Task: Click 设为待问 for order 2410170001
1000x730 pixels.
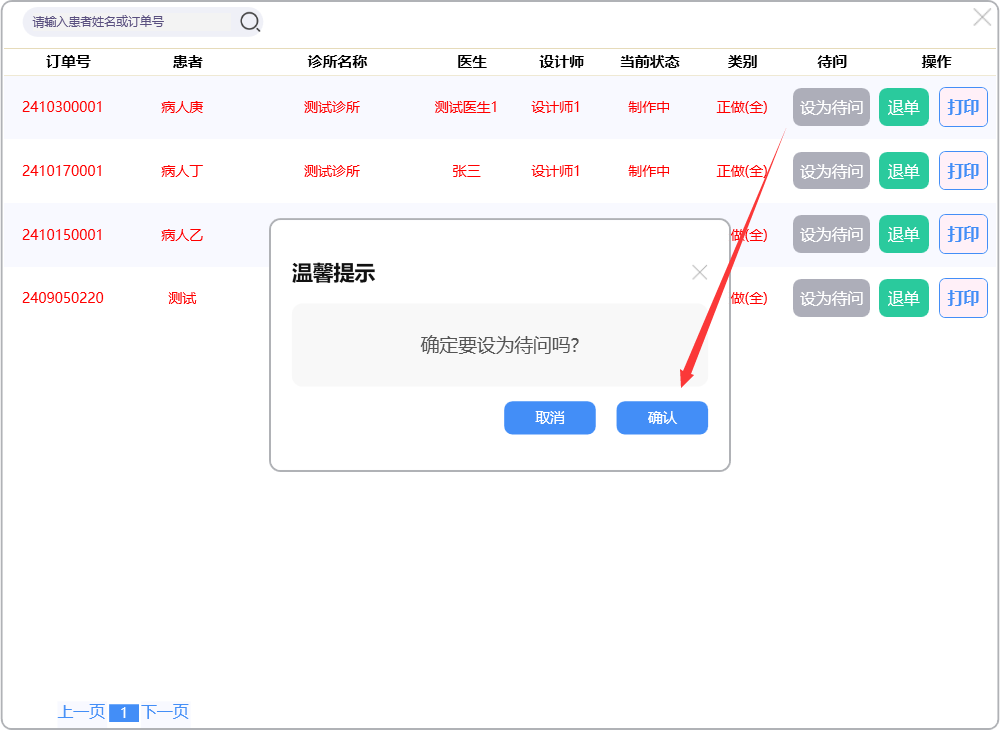Action: 831,171
